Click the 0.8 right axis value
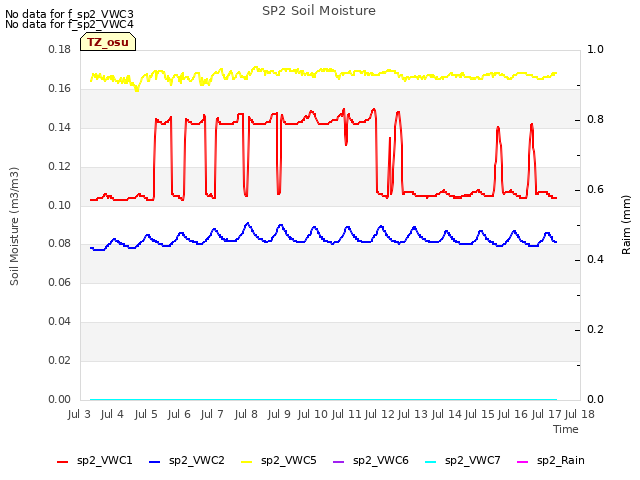 595,120
